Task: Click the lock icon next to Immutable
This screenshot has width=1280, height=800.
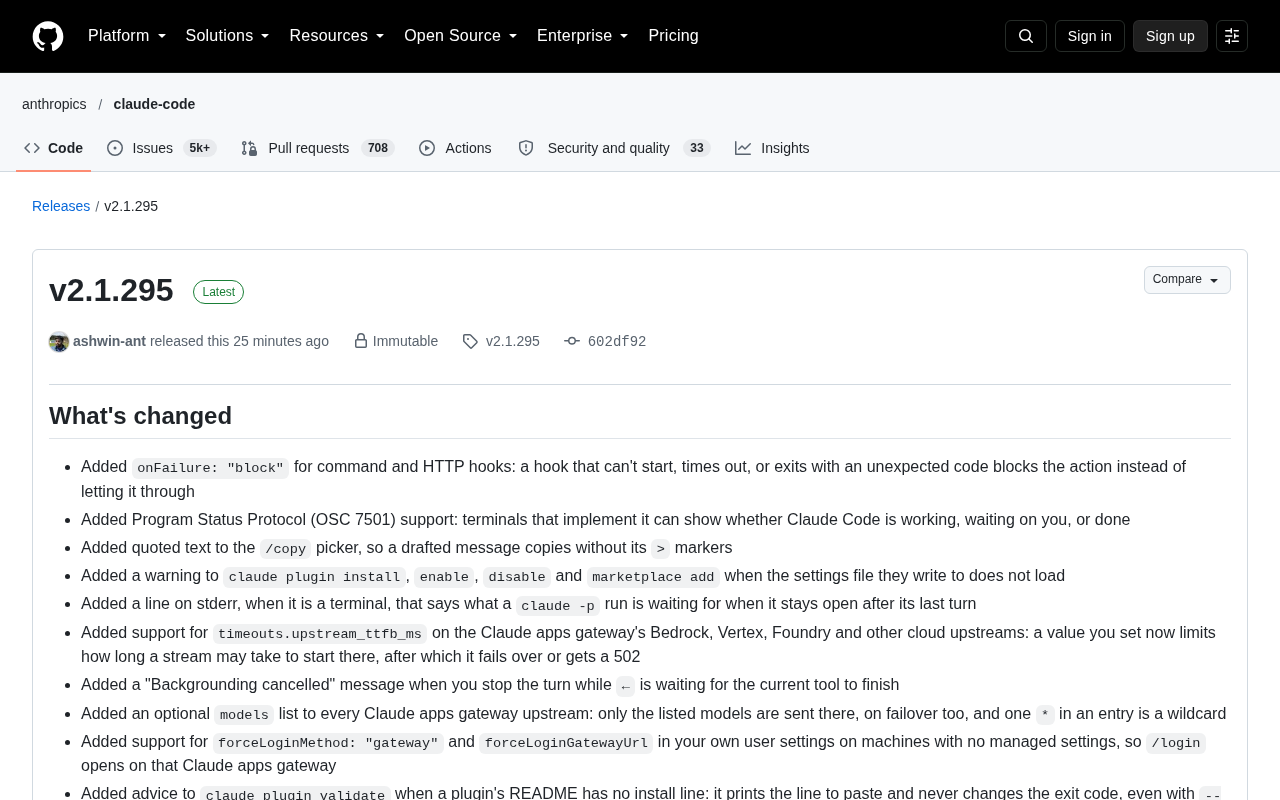Action: (x=361, y=341)
